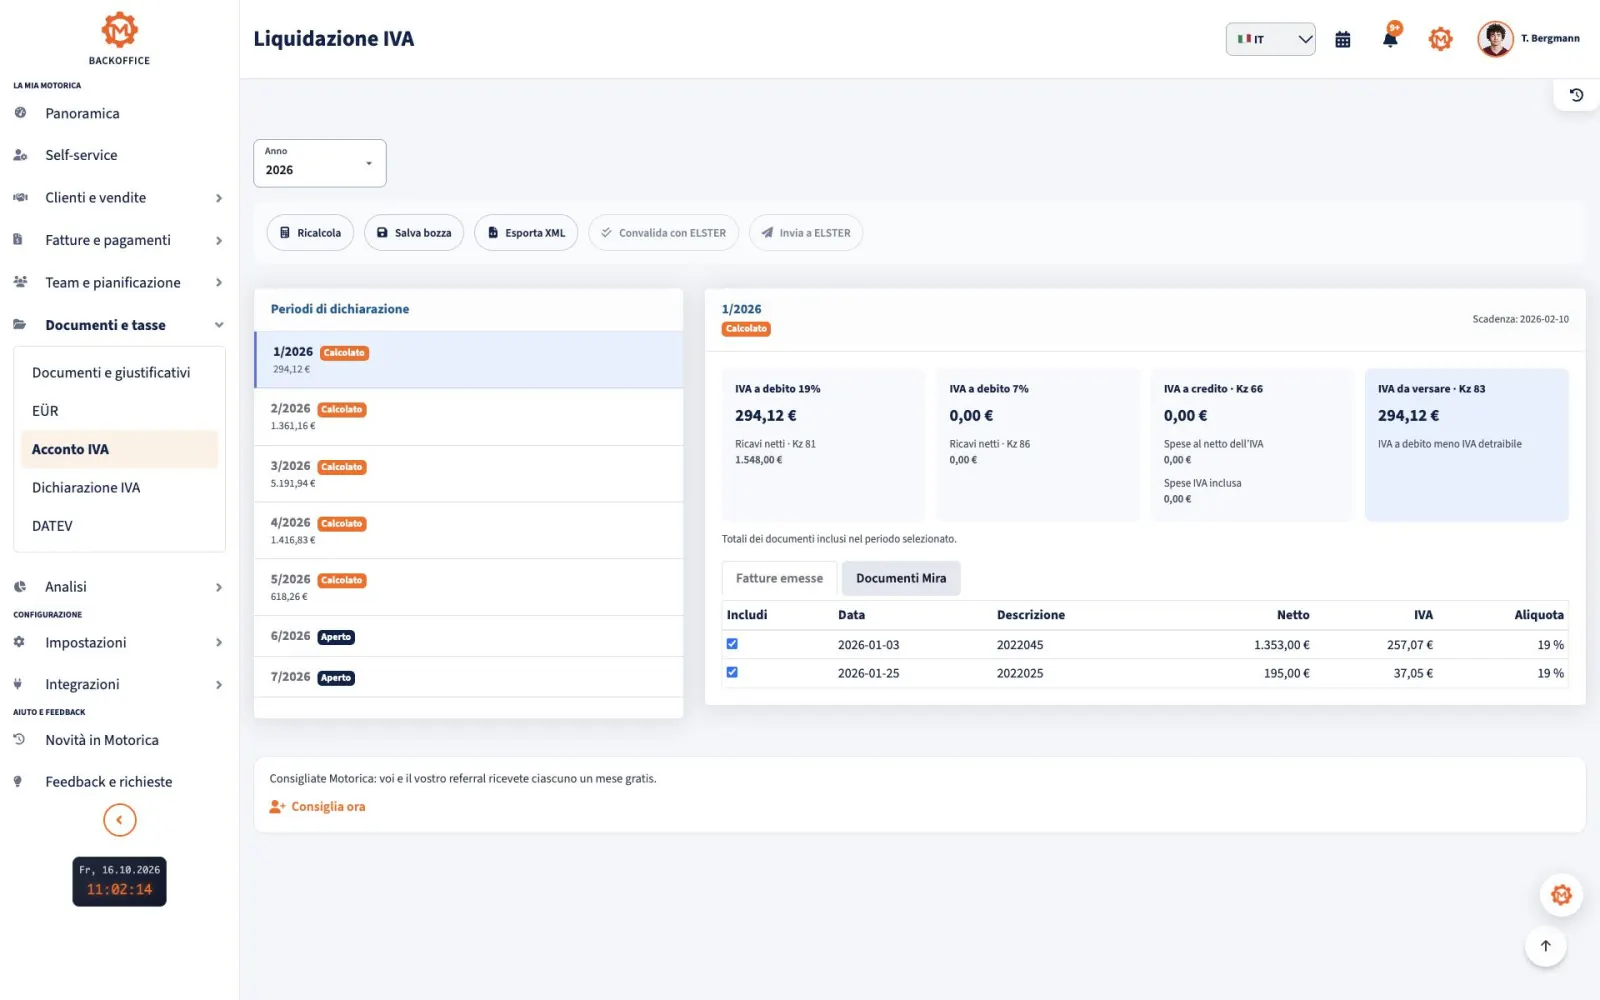
Task: Click the Self-service sidebar icon
Action: (x=20, y=155)
